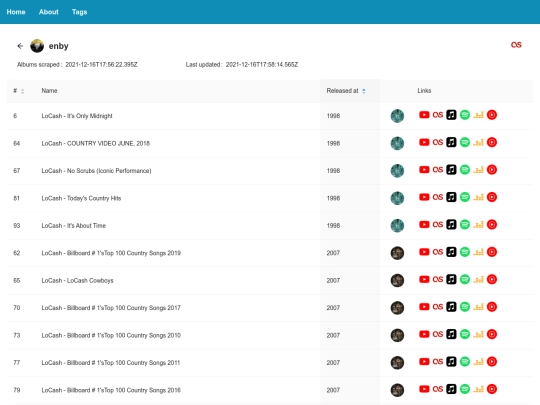This screenshot has width=540, height=405.
Task: Open the About page
Action: [x=49, y=12]
